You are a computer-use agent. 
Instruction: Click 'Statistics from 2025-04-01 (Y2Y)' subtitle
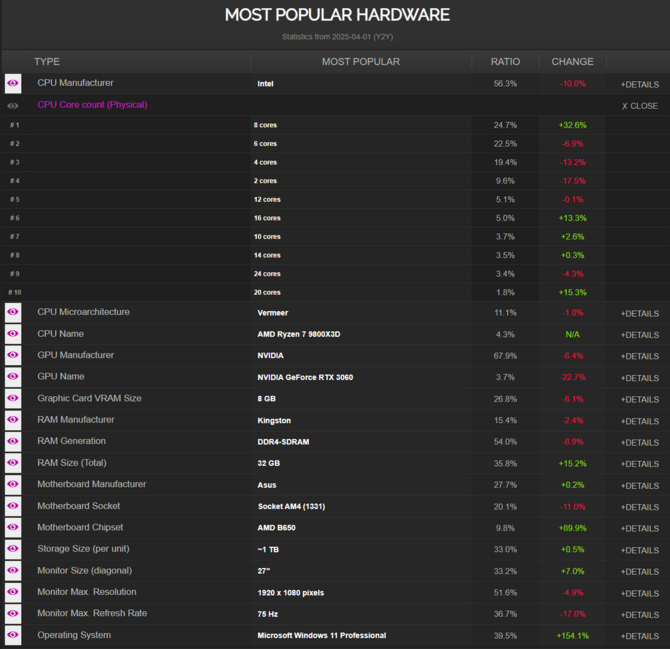[337, 37]
